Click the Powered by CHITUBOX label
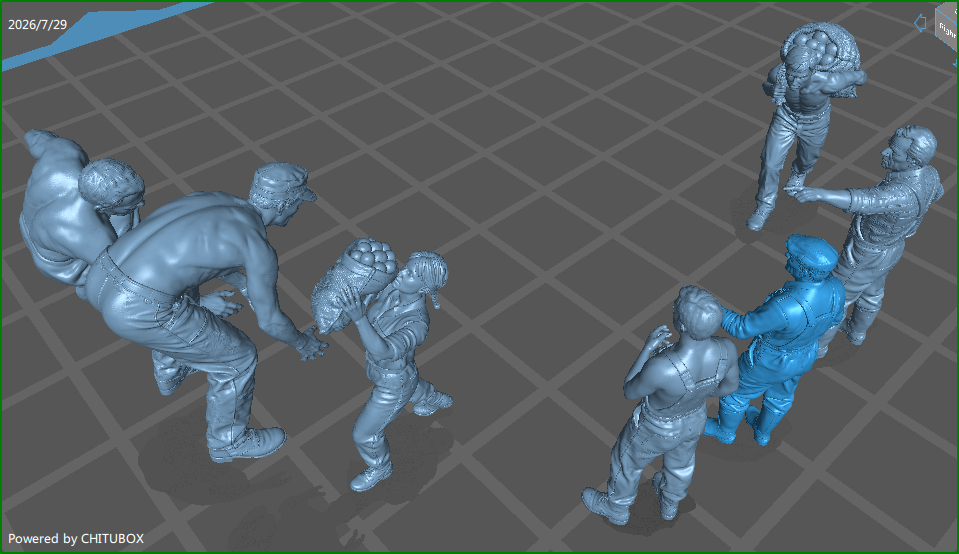This screenshot has height=554, width=959. [76, 539]
